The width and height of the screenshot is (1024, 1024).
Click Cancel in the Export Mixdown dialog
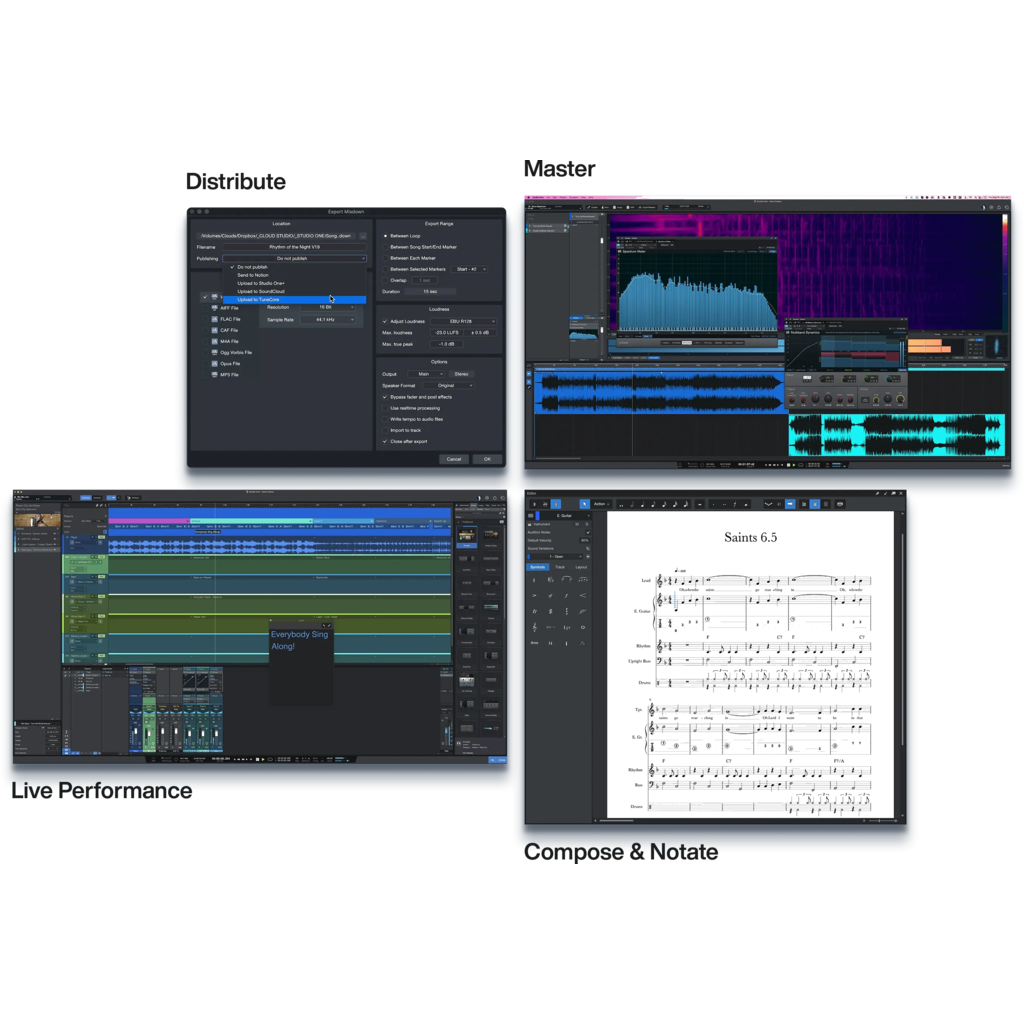click(x=454, y=459)
